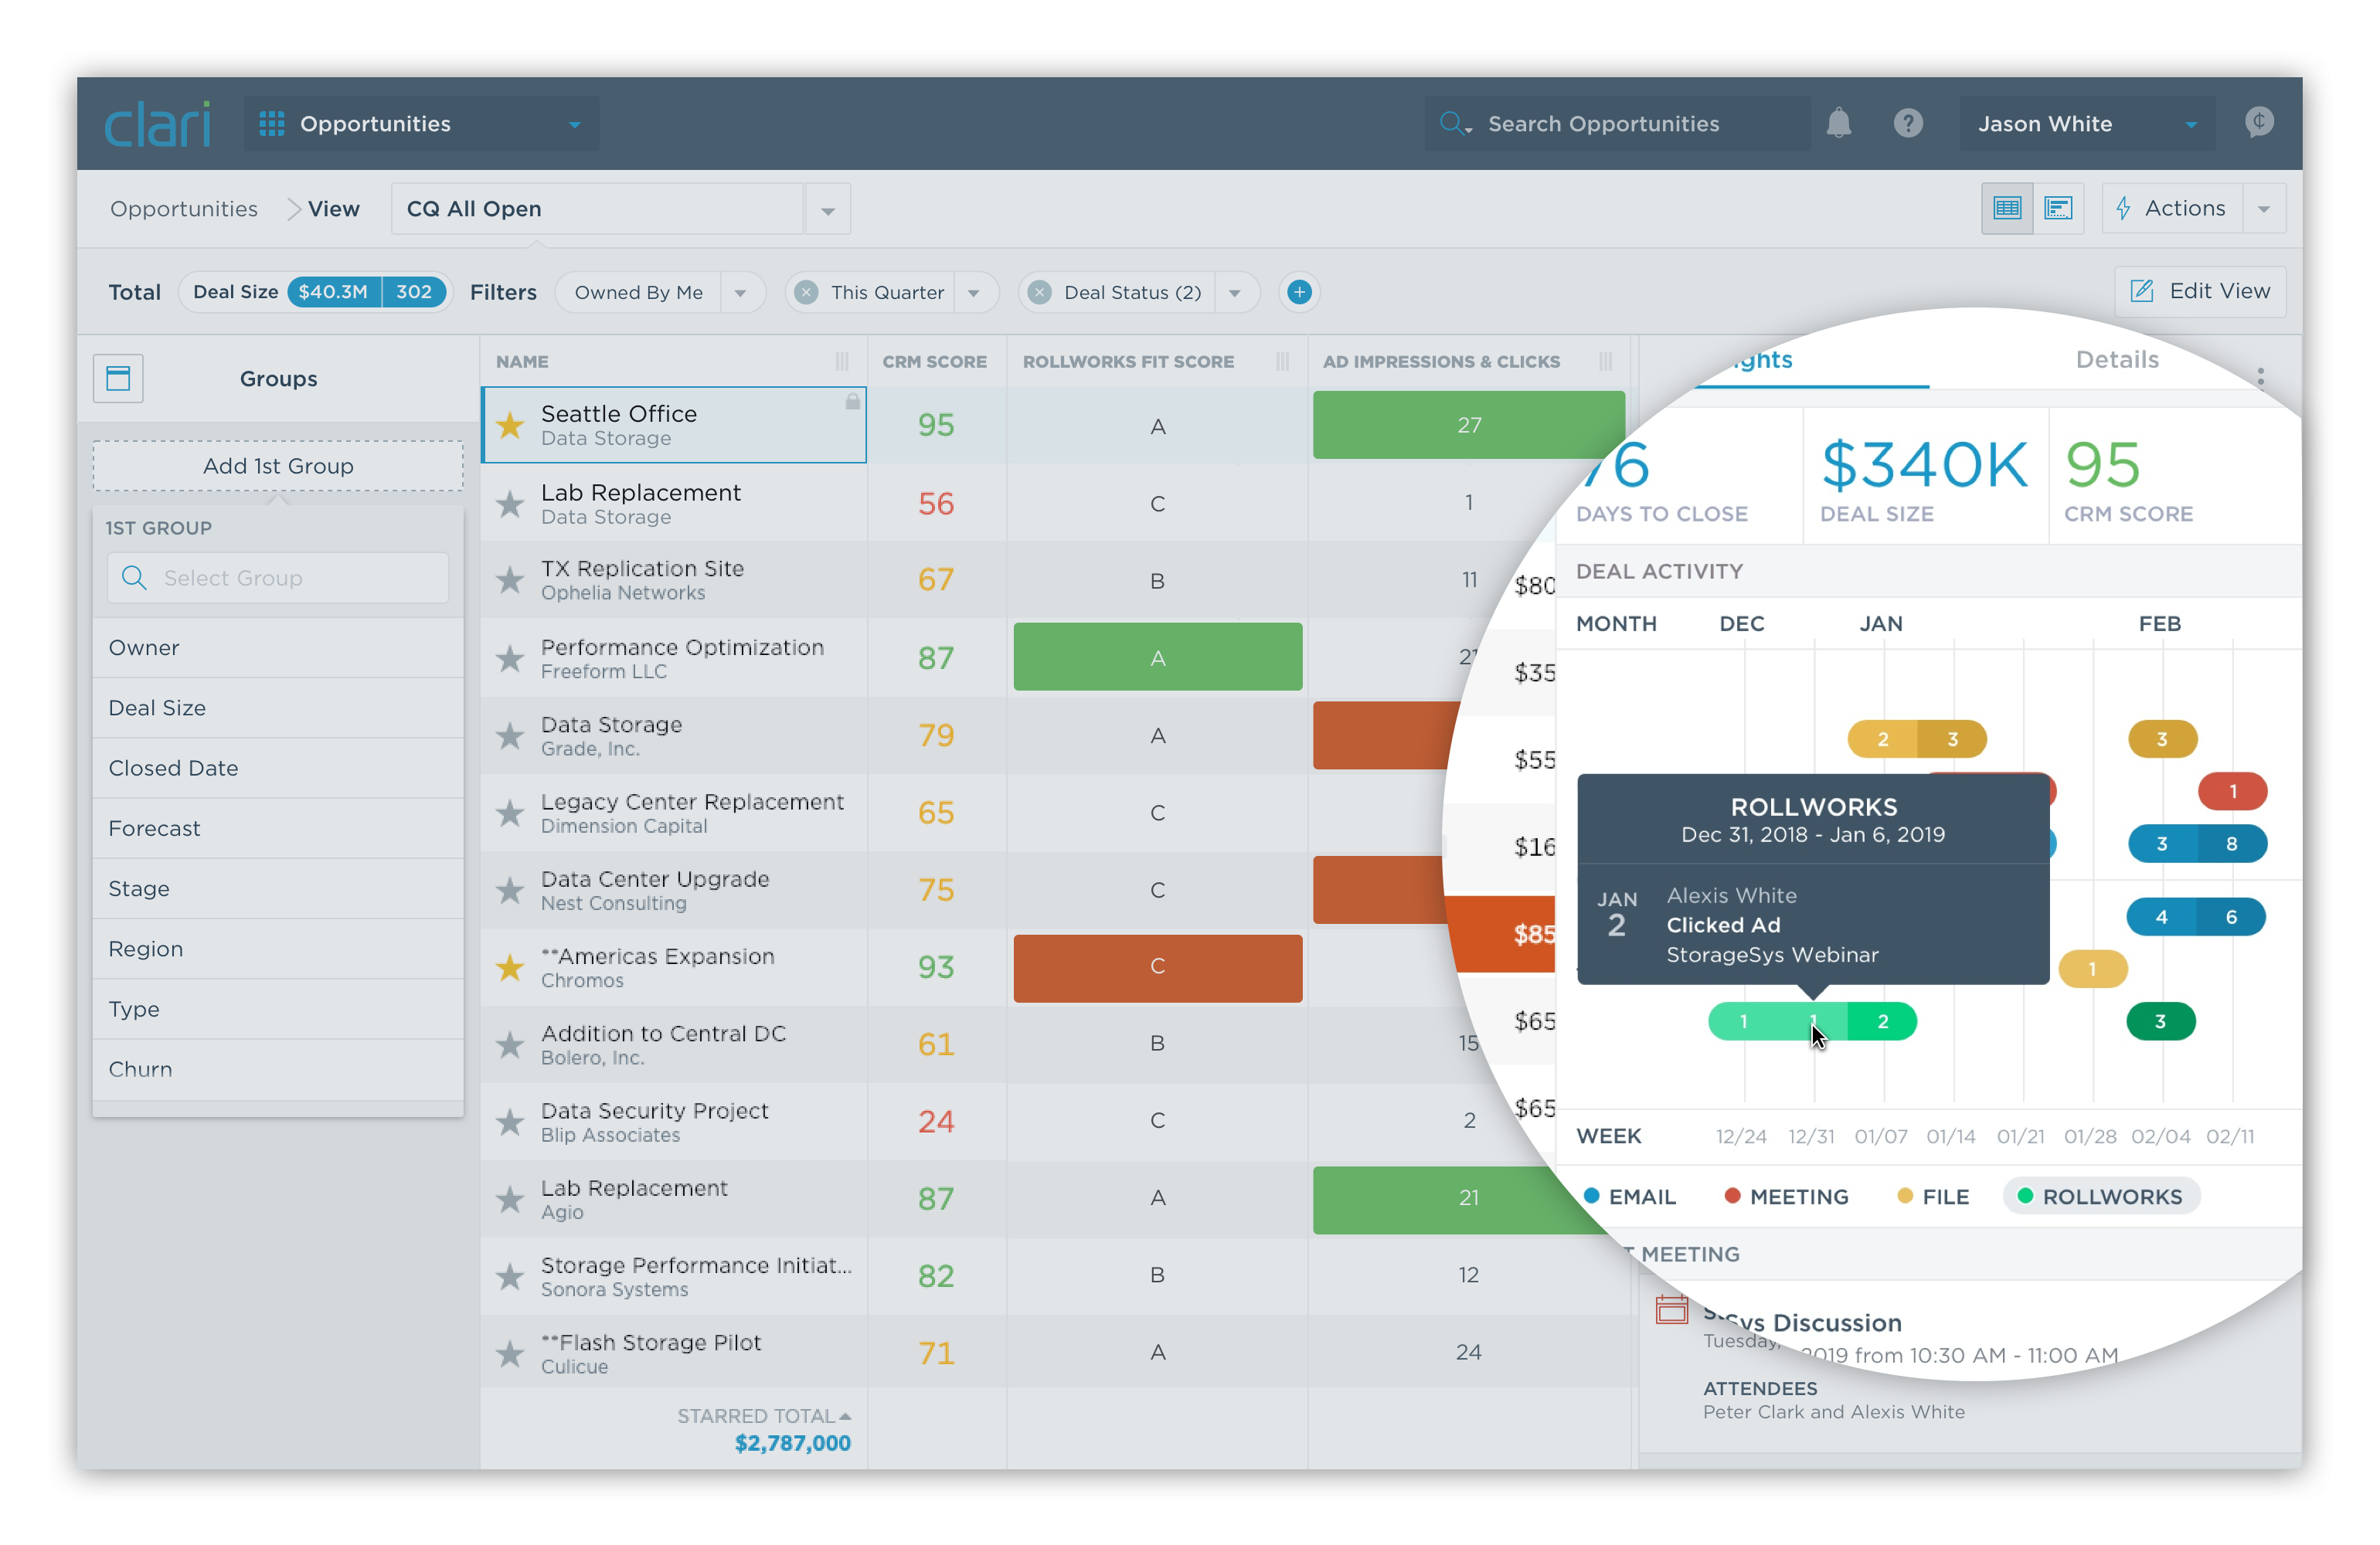The image size is (2380, 1545).
Task: Click the add filter plus icon
Action: 1299,292
